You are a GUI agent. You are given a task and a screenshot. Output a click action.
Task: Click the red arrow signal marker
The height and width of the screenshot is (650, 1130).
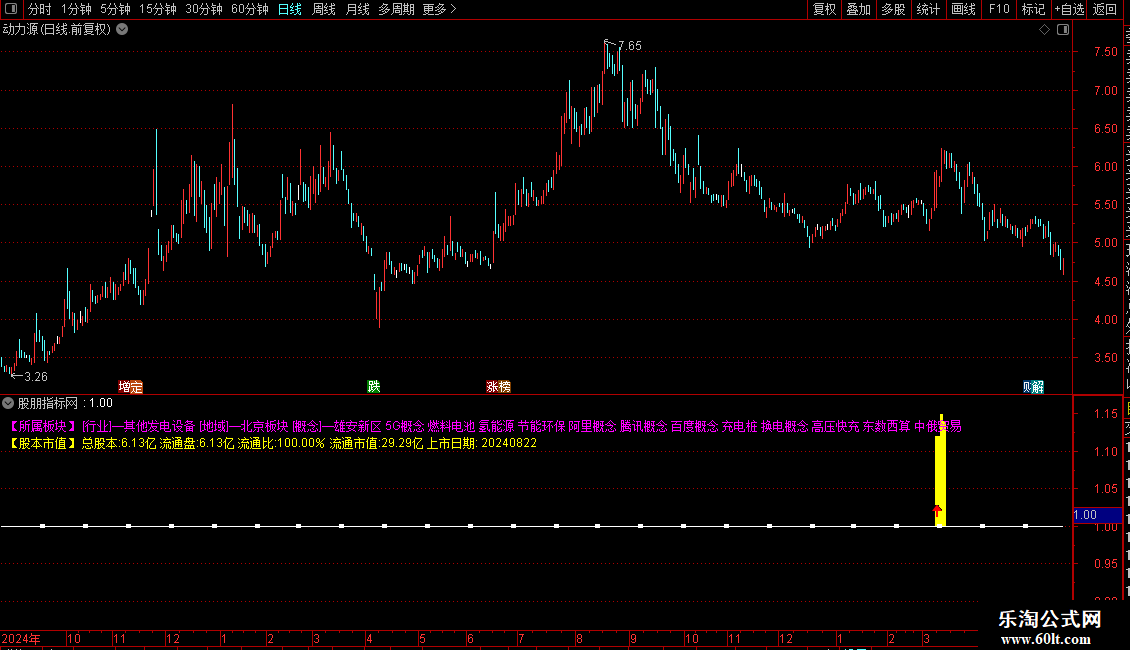click(937, 511)
